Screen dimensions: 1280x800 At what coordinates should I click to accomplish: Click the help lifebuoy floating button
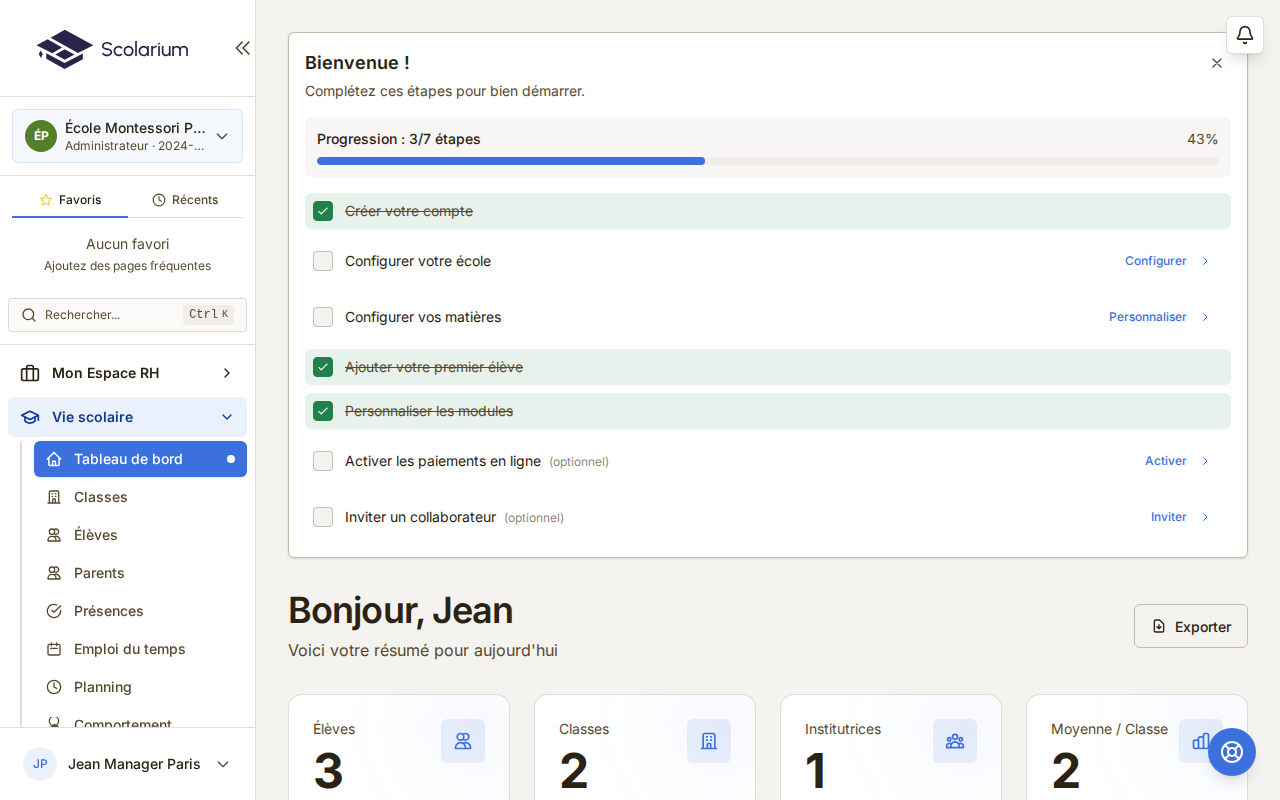click(x=1232, y=752)
